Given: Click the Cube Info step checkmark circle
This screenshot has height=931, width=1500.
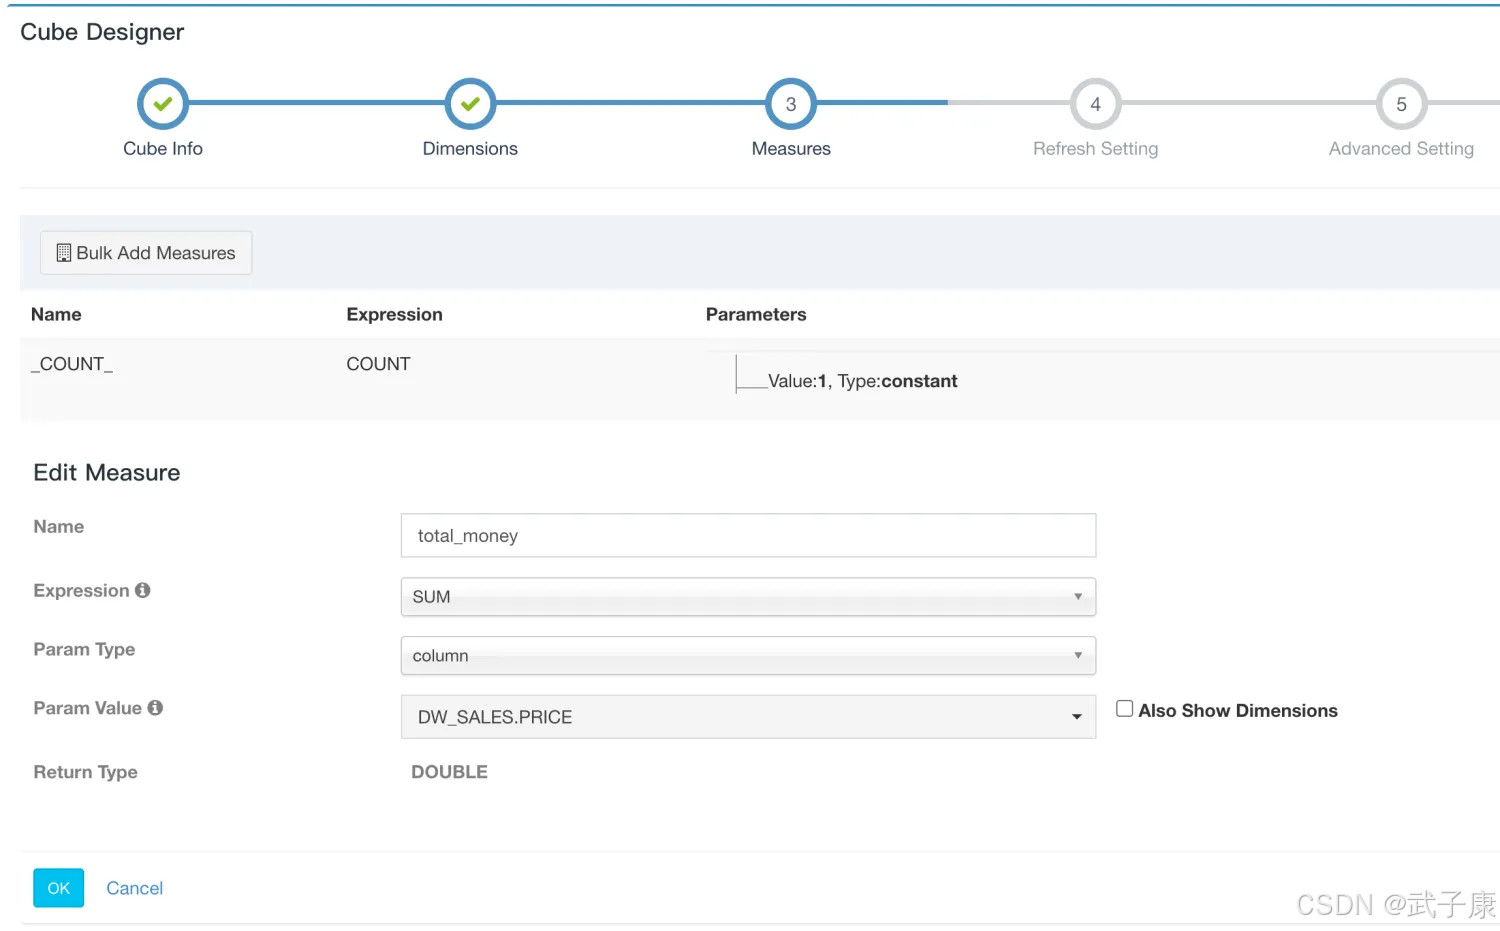Looking at the screenshot, I should pyautogui.click(x=163, y=104).
